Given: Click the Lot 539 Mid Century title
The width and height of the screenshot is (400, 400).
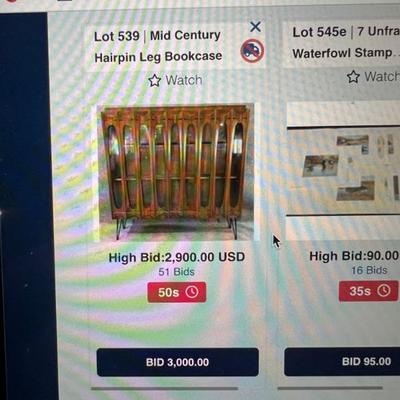Looking at the screenshot, I should 158,46.
